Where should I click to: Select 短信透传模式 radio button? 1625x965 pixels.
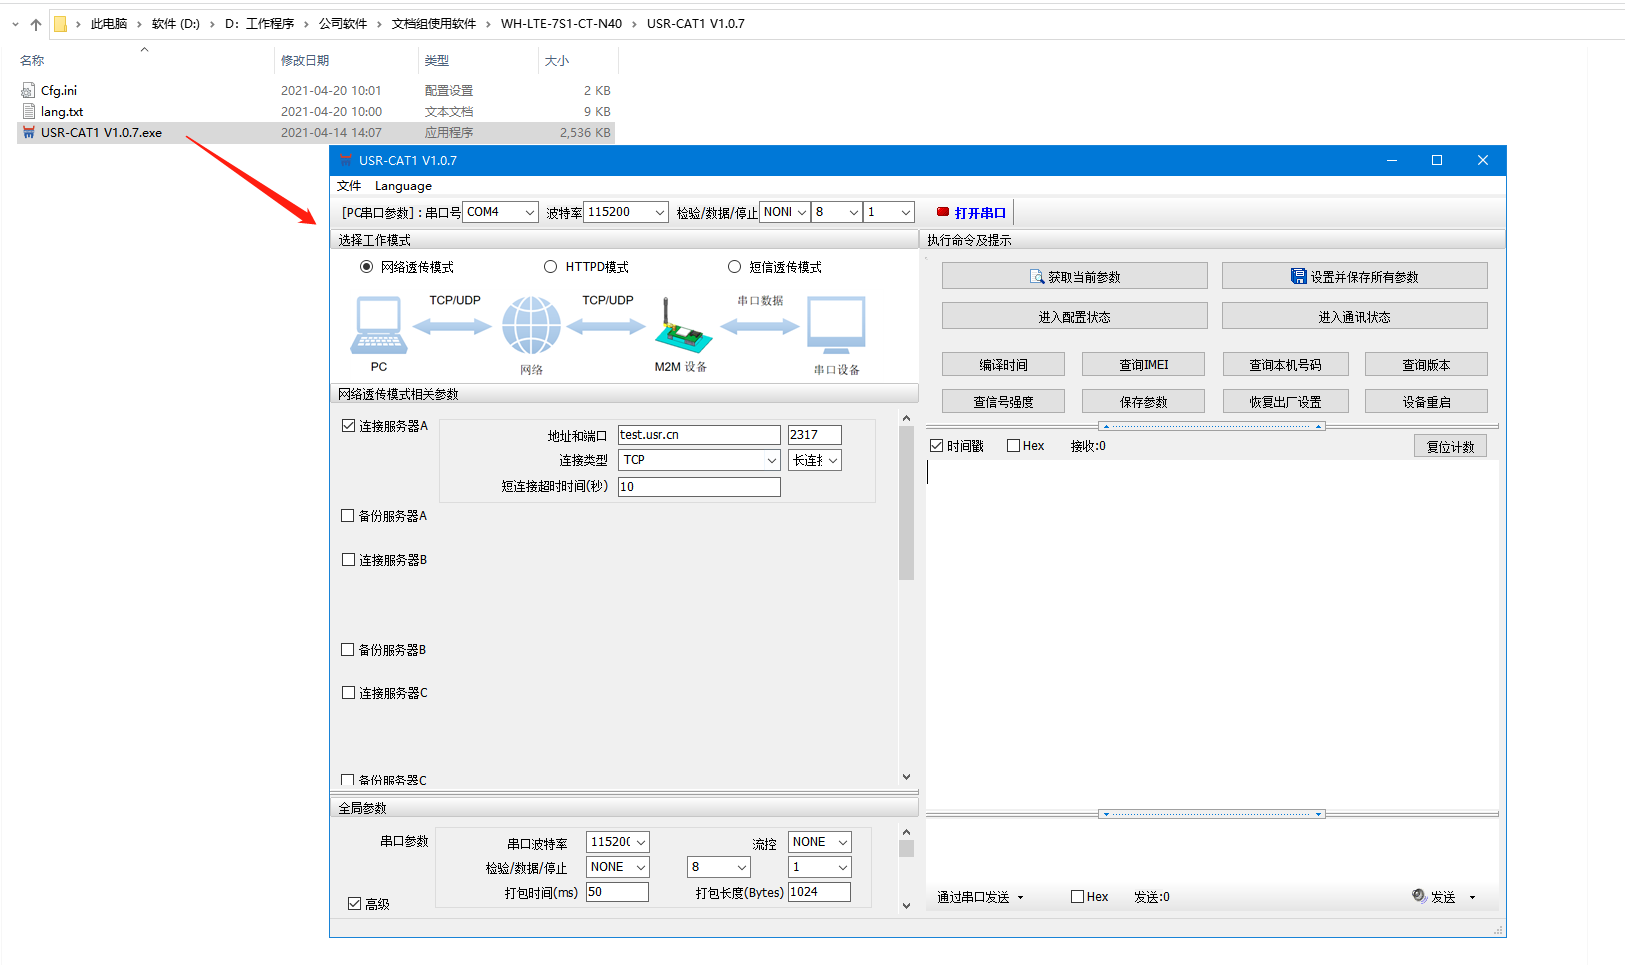click(734, 267)
